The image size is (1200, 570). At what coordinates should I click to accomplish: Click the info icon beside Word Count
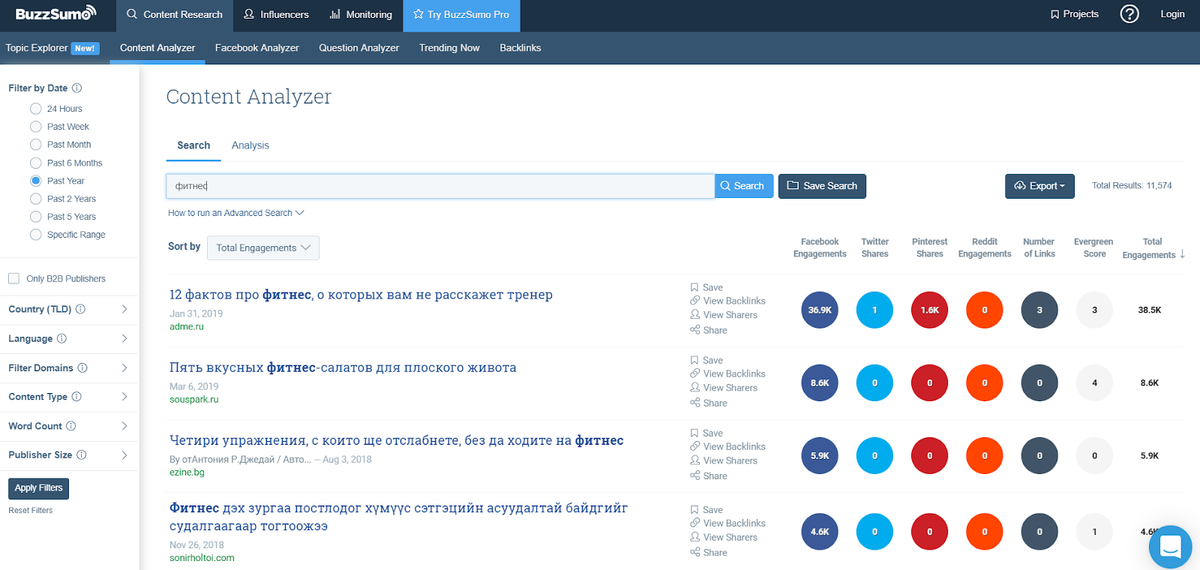[x=71, y=426]
